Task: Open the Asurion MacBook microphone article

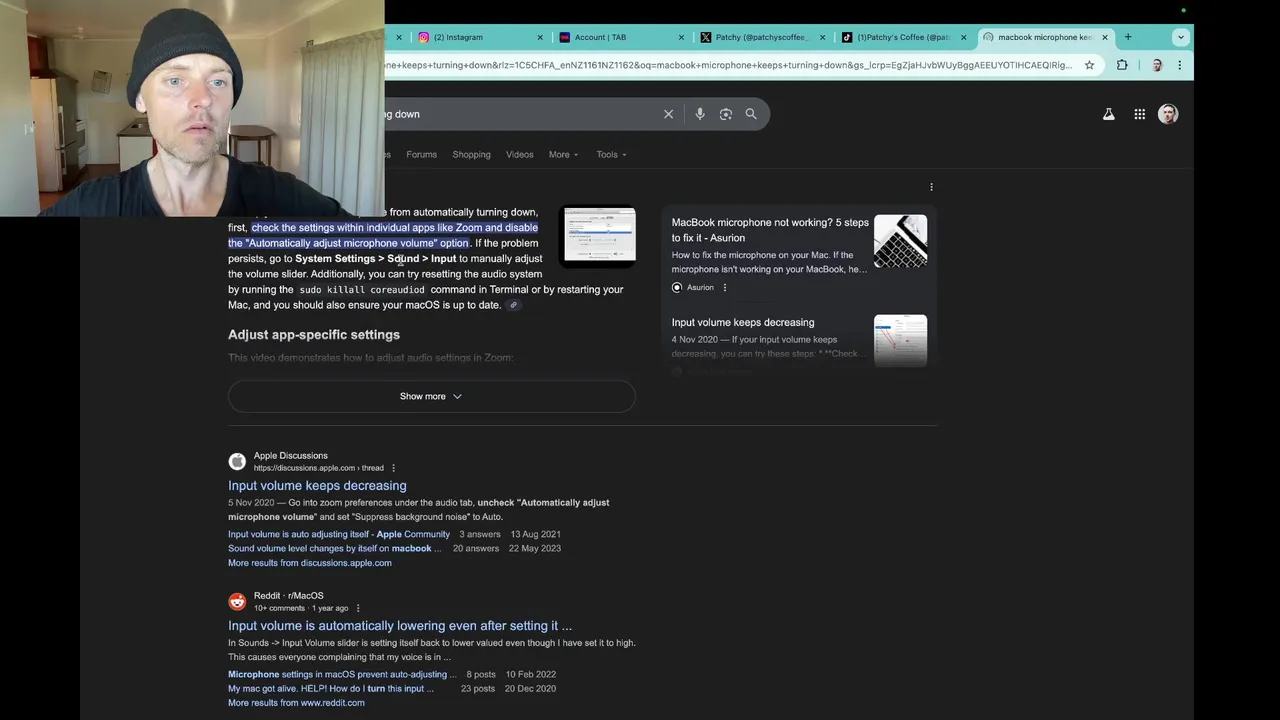Action: (770, 230)
